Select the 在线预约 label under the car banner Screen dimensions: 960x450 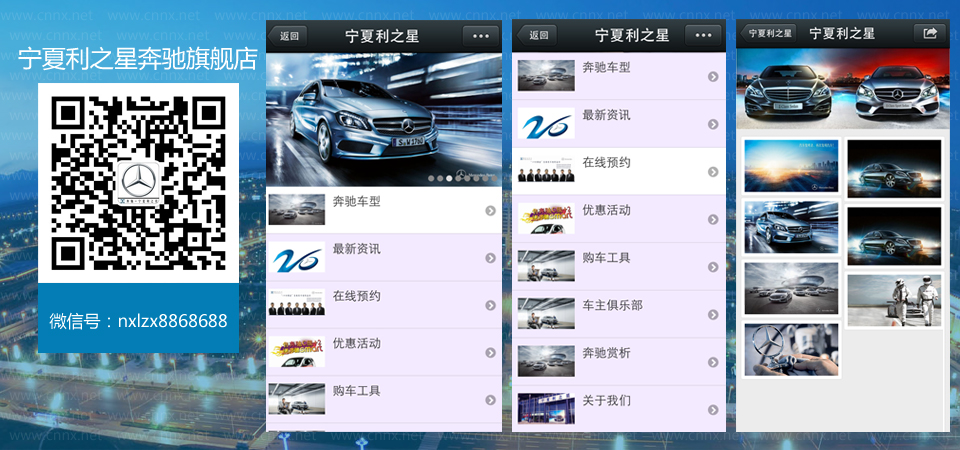(356, 296)
